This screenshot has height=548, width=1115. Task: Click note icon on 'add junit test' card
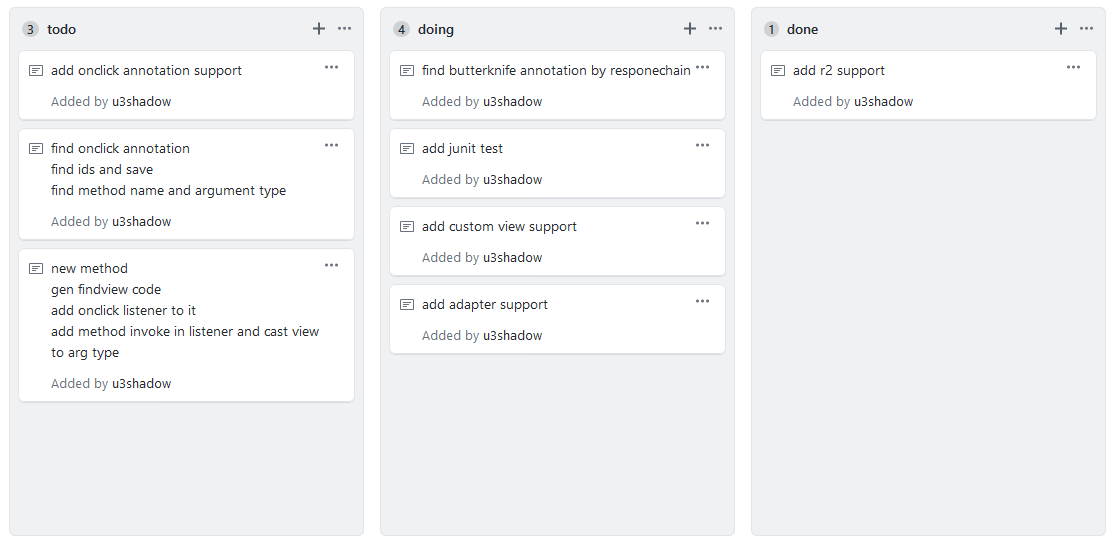click(407, 149)
